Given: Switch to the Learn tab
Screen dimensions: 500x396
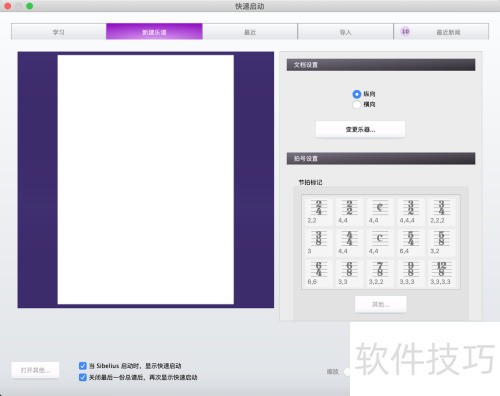Looking at the screenshot, I should (x=59, y=32).
